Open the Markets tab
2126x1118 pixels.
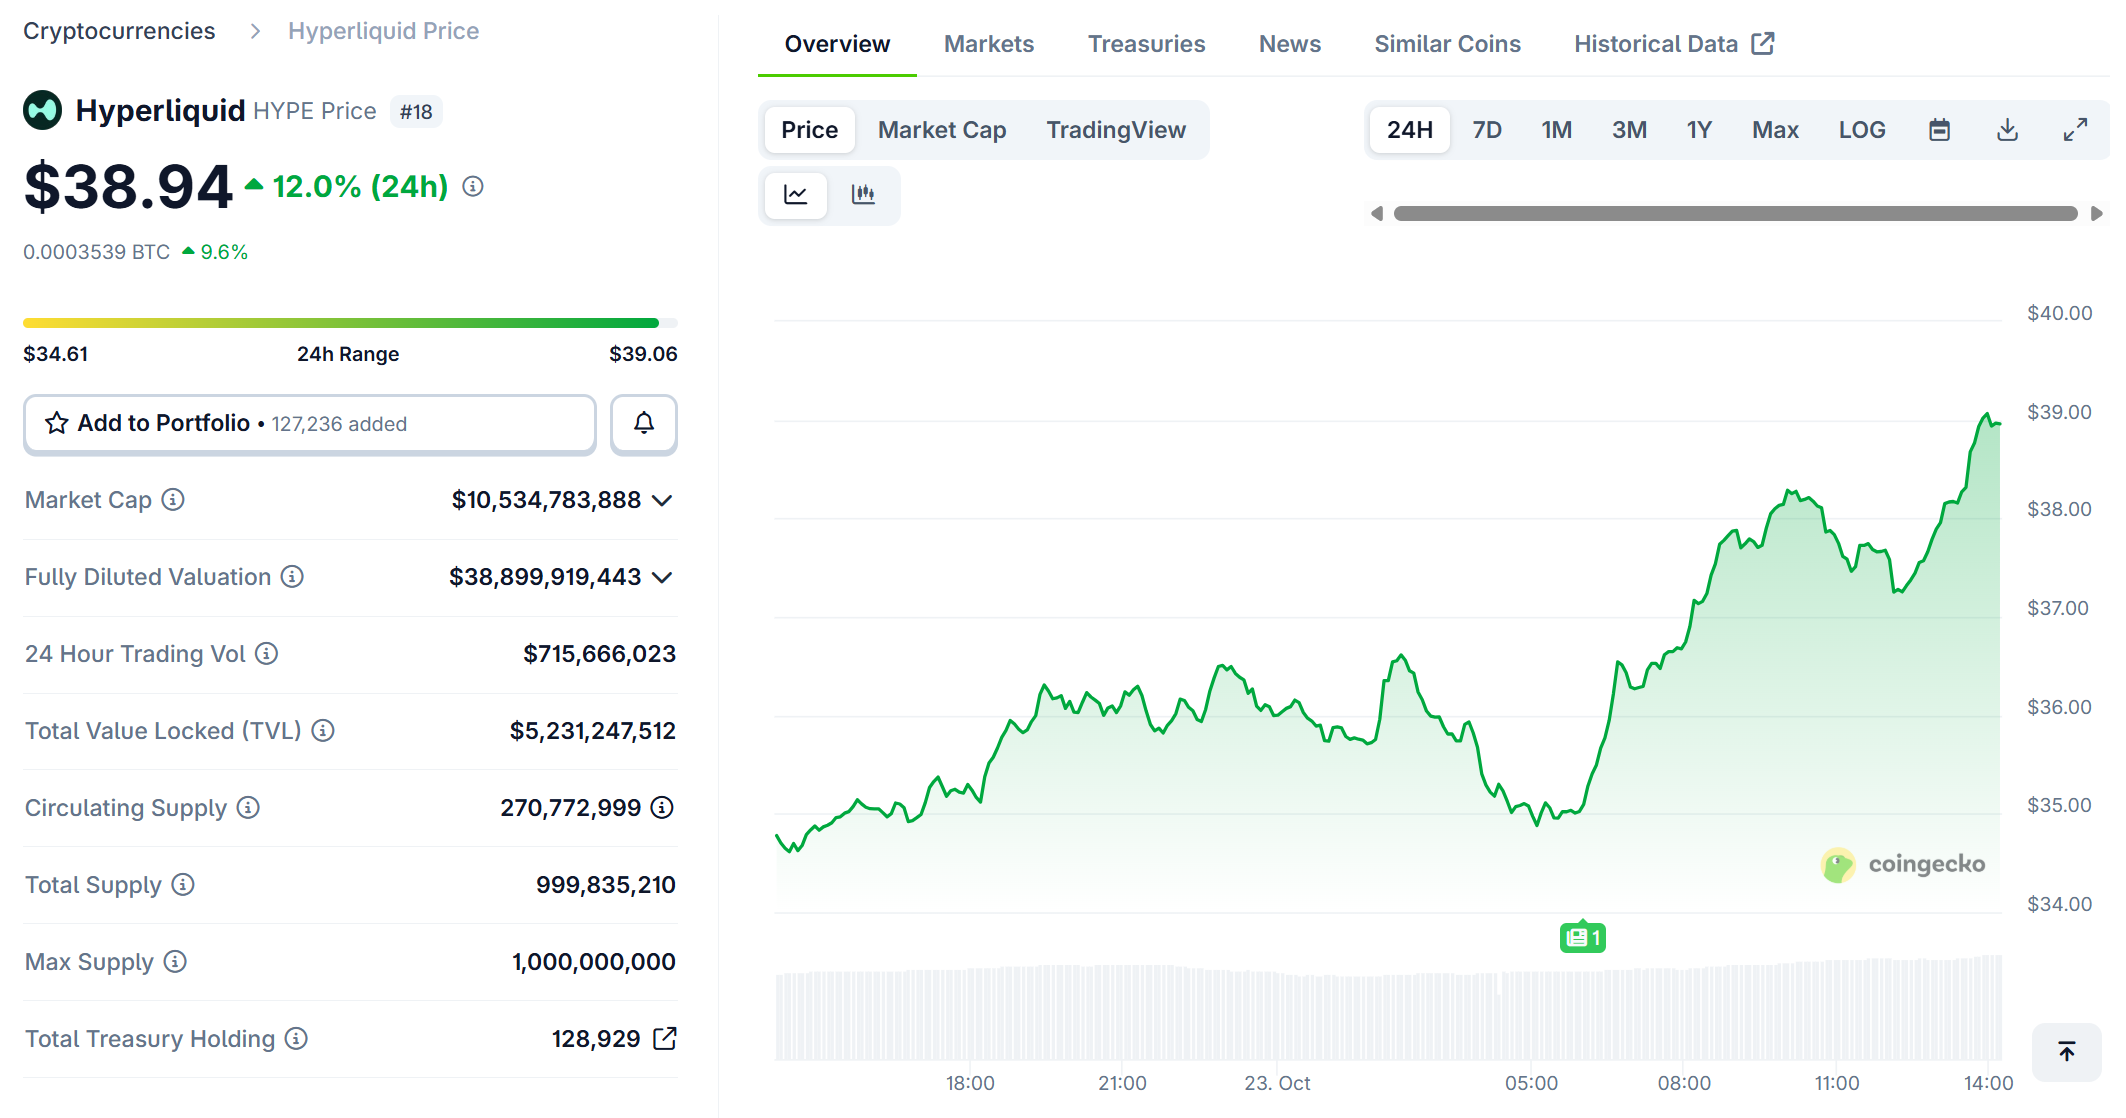pyautogui.click(x=988, y=44)
